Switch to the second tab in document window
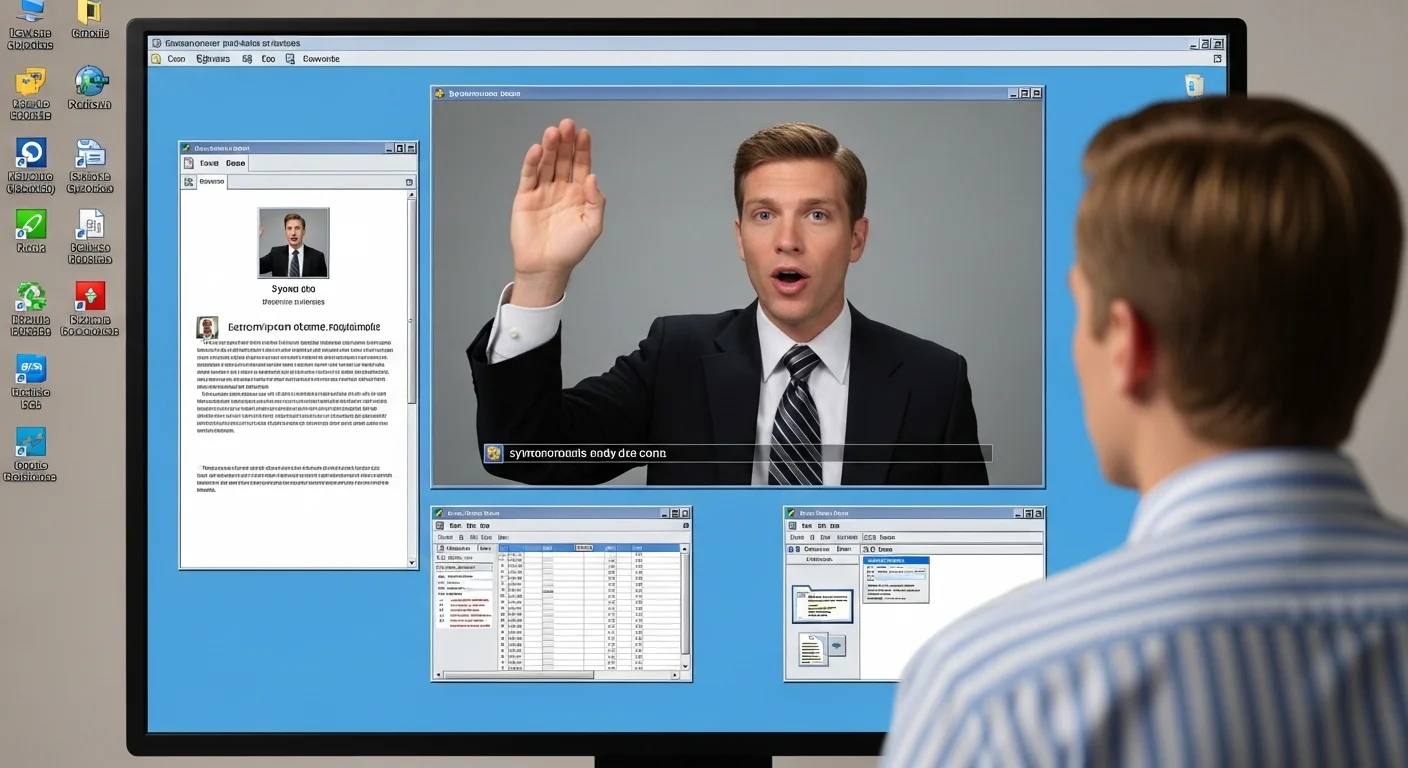This screenshot has height=768, width=1408. coord(235,163)
